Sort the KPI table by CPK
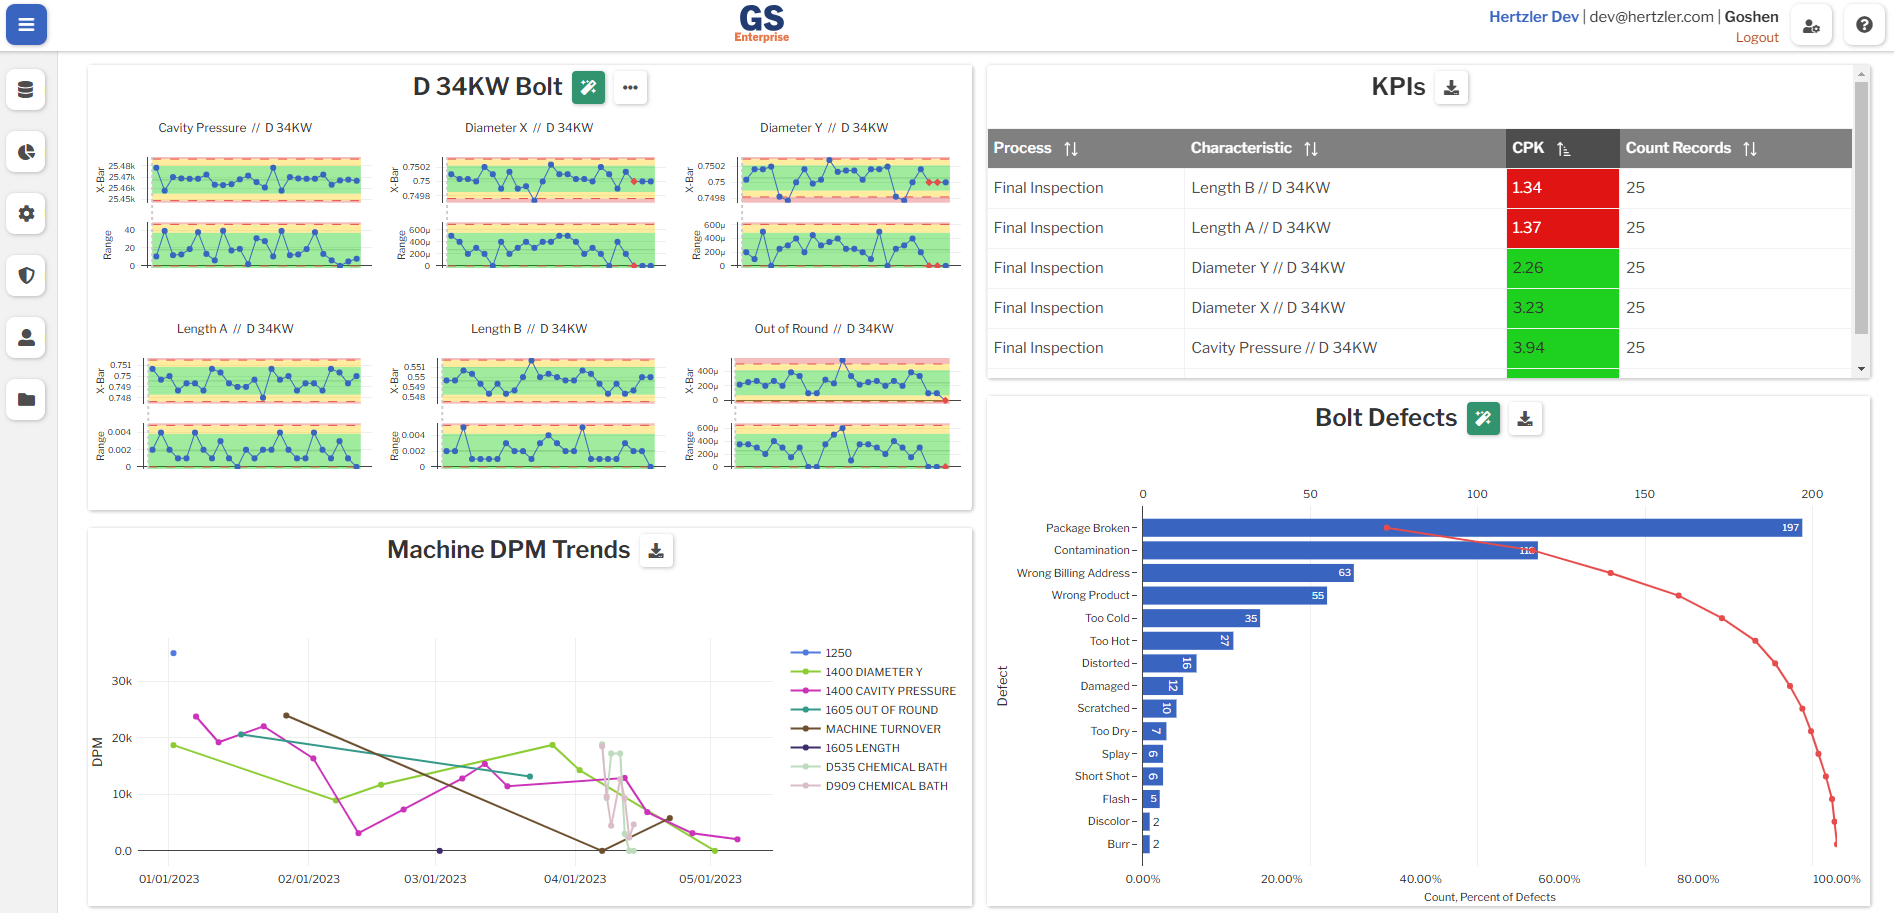Screen dimensions: 1894x913 point(1562,148)
